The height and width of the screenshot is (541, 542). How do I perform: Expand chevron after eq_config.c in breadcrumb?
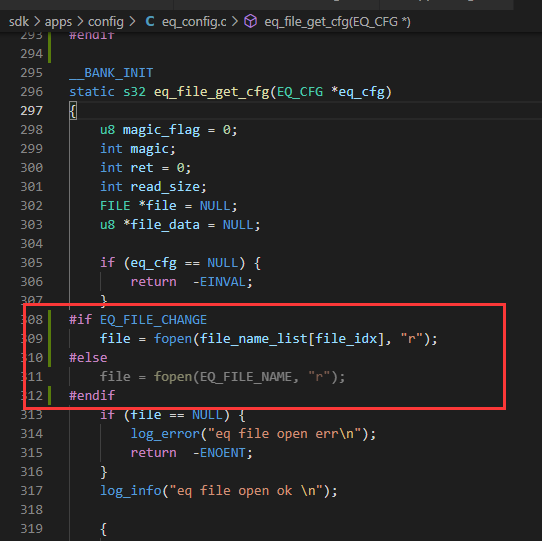click(235, 22)
